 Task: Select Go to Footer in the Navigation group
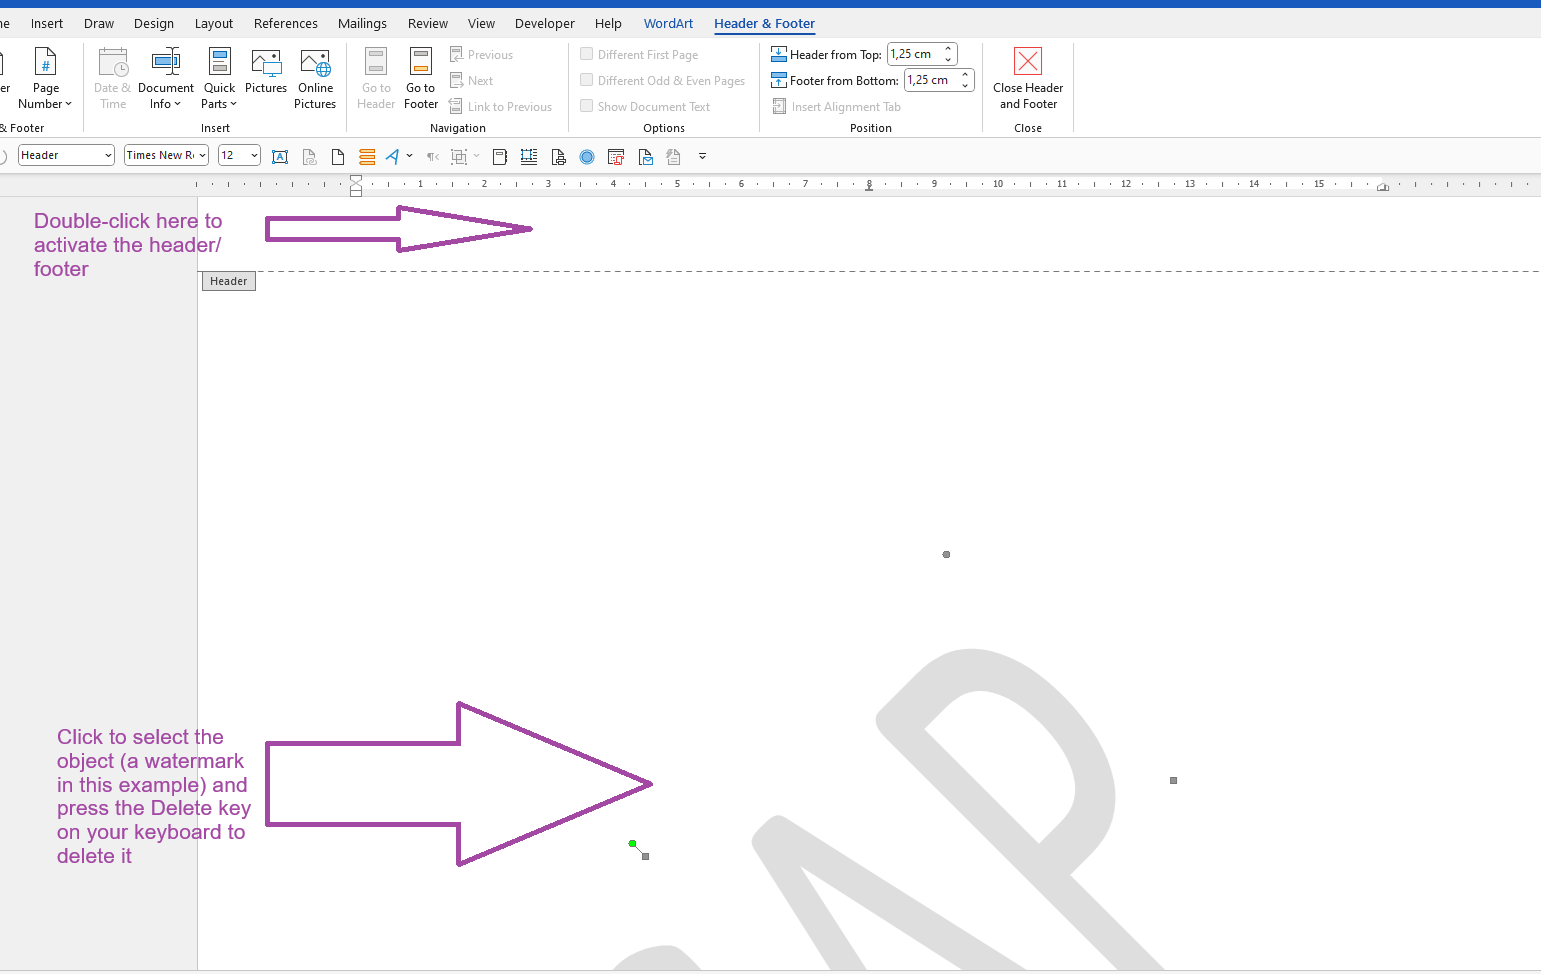pos(420,78)
